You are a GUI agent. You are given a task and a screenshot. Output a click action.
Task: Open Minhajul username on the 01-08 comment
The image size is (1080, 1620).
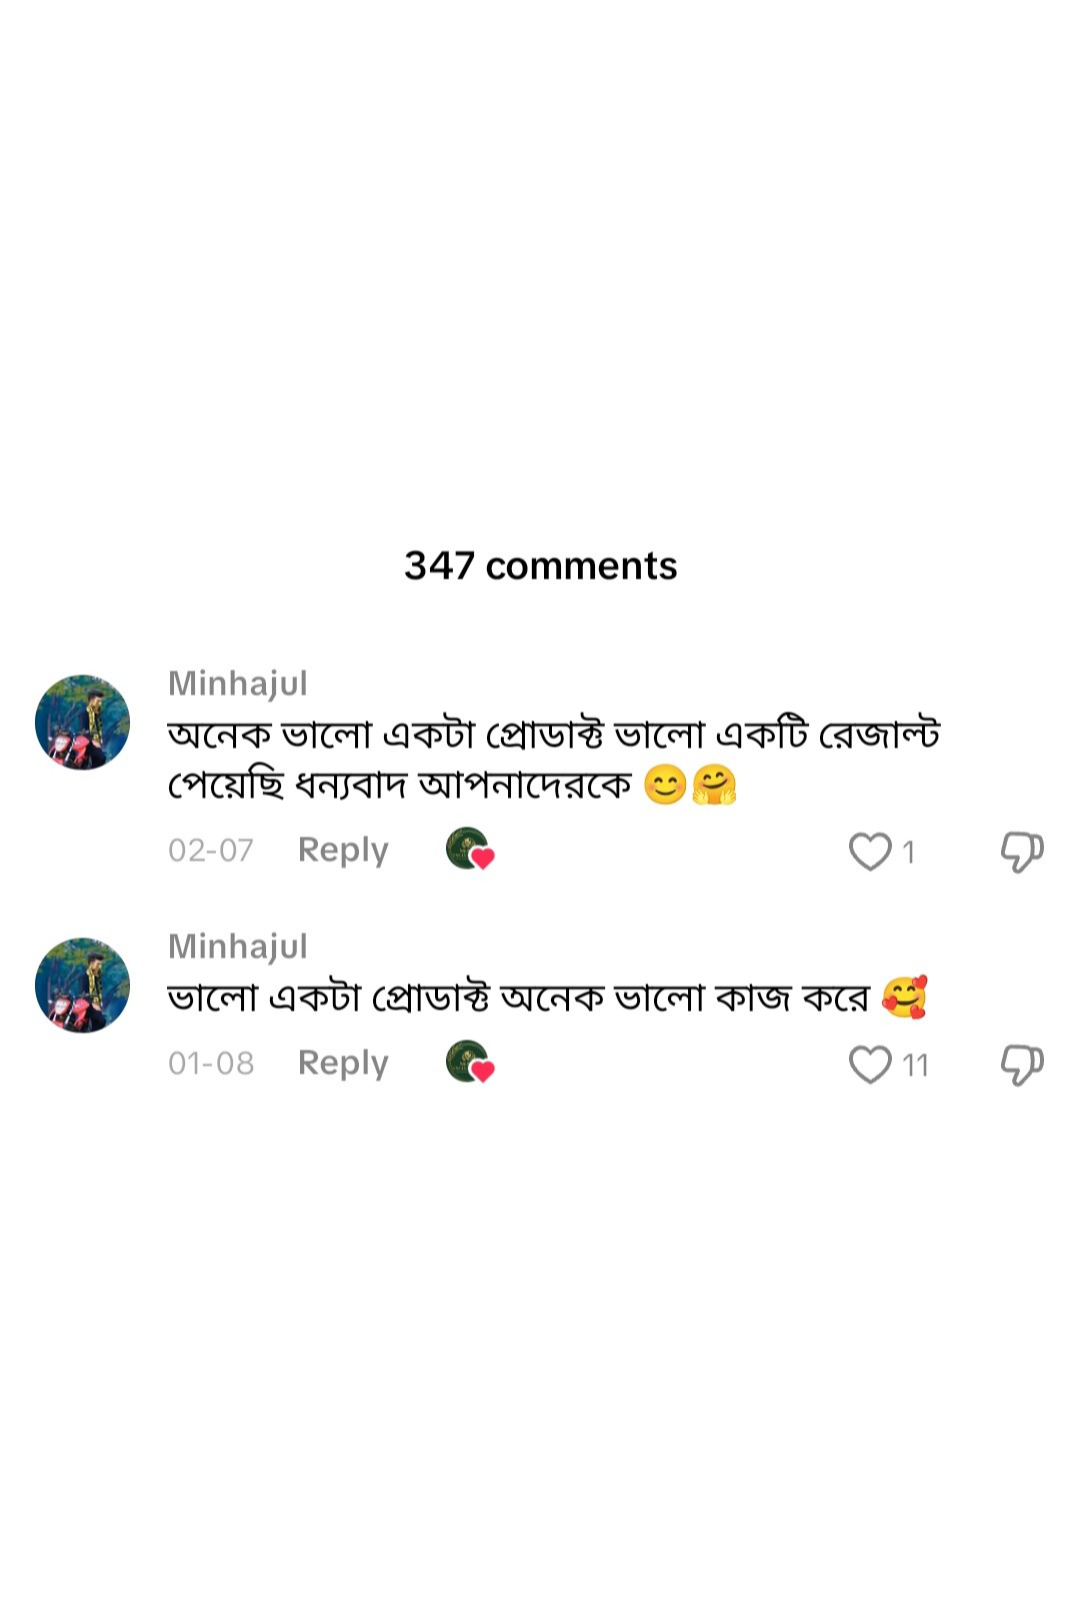tap(238, 947)
